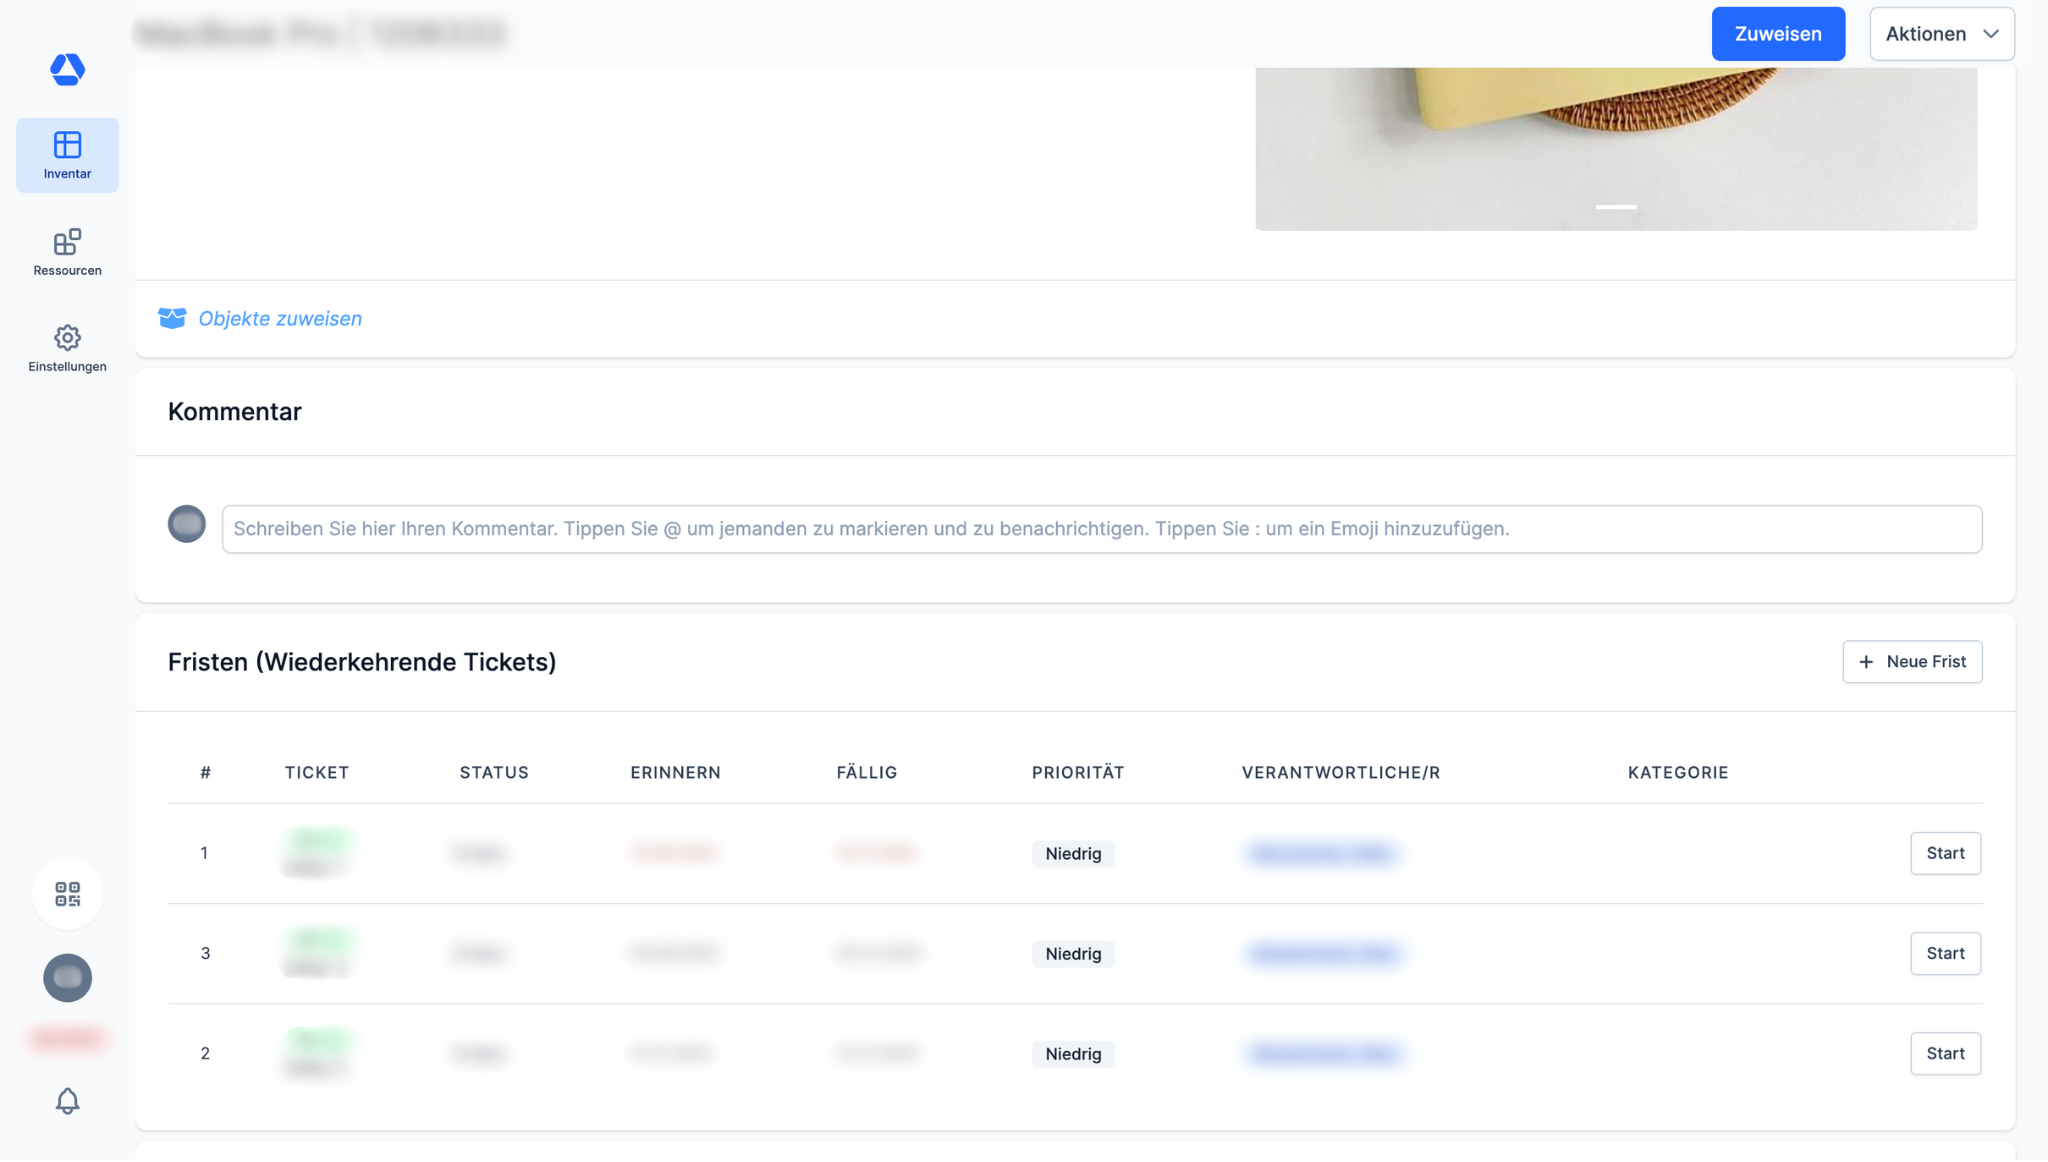Click the product image thumbnail
This screenshot has height=1162, width=2048.
click(x=1615, y=140)
